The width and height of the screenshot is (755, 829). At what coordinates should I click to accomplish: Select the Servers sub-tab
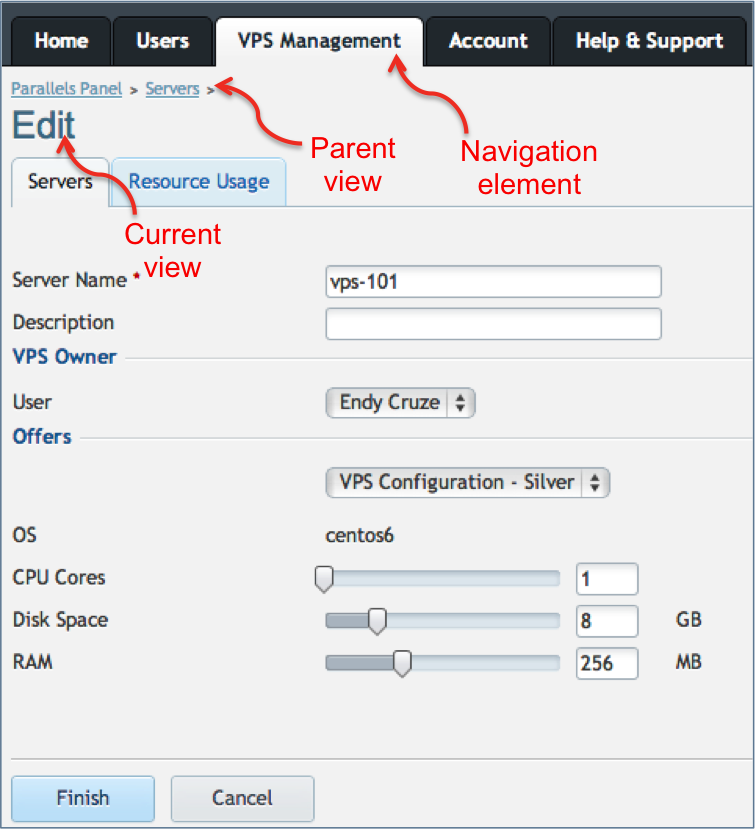60,181
